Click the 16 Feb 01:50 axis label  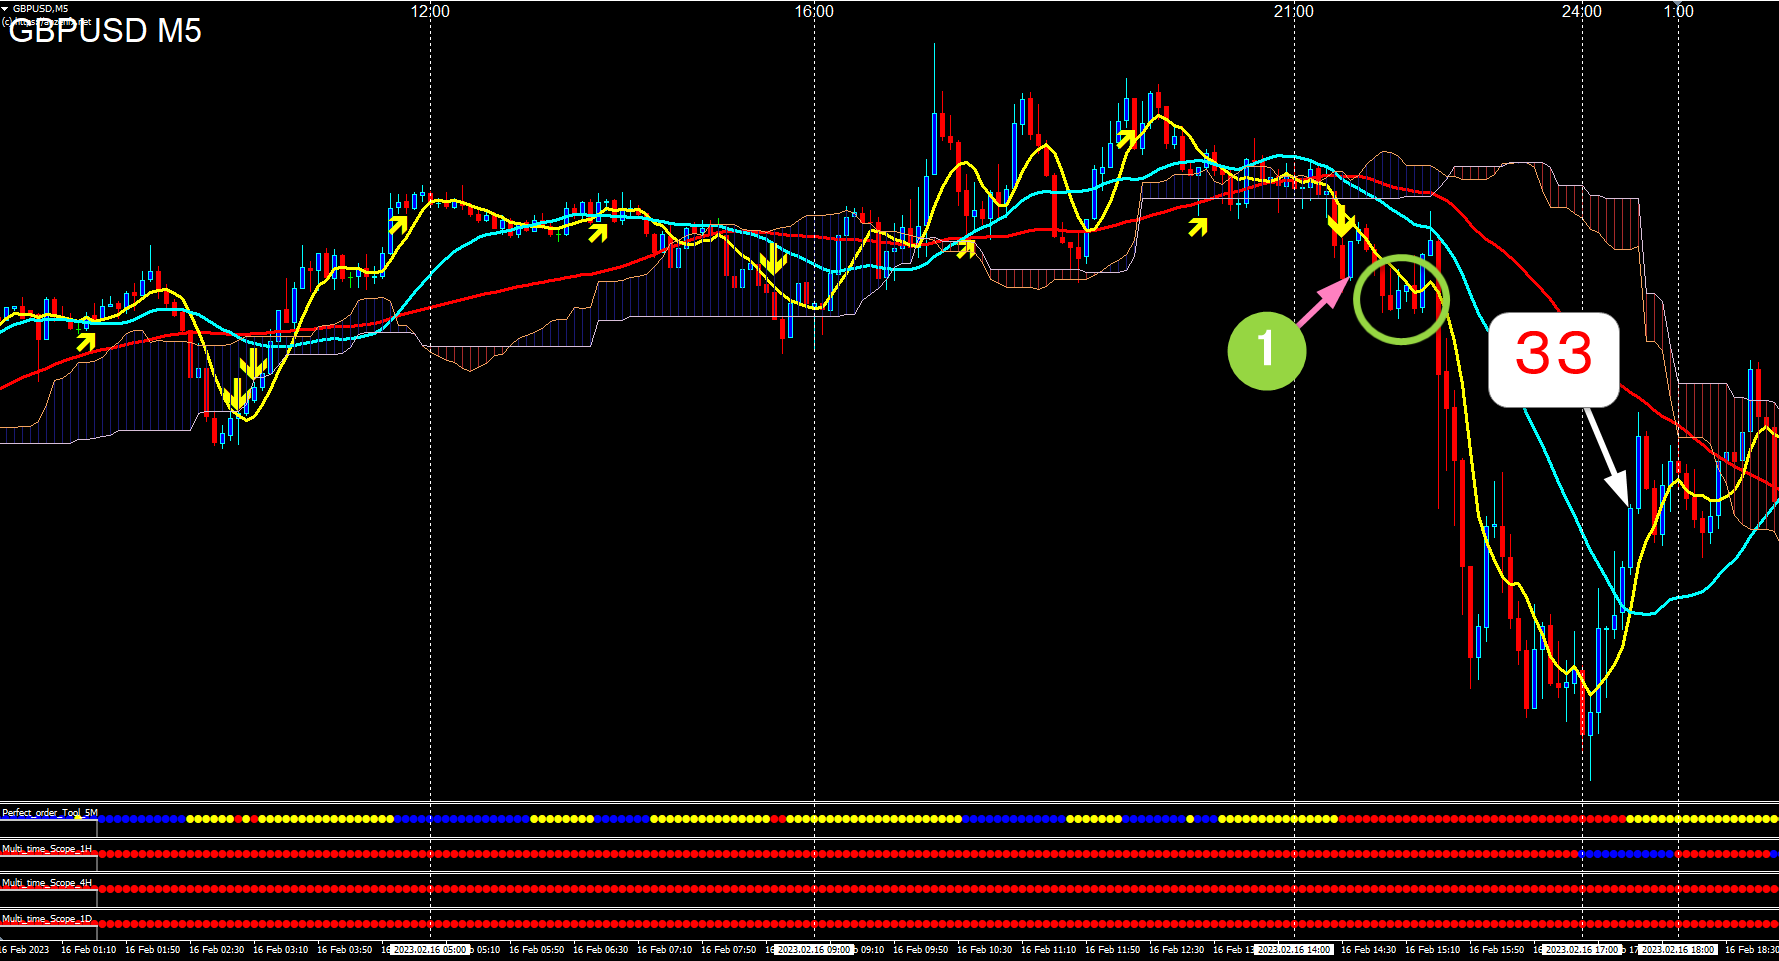(152, 950)
